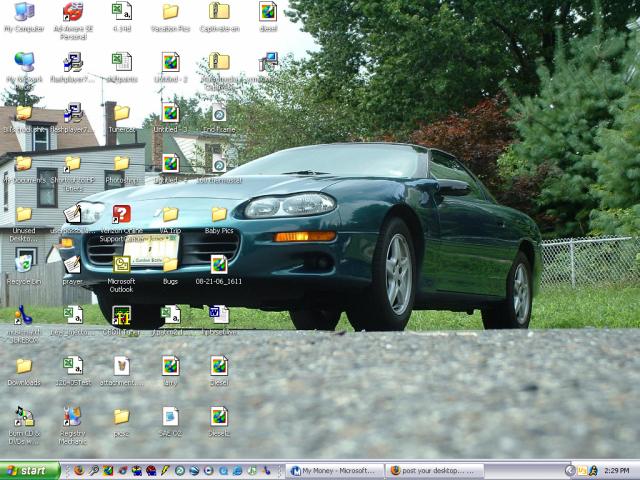Viewport: 640px width, 480px height.
Task: Open the Burn CD & DVDs shortcut
Action: click(23, 416)
